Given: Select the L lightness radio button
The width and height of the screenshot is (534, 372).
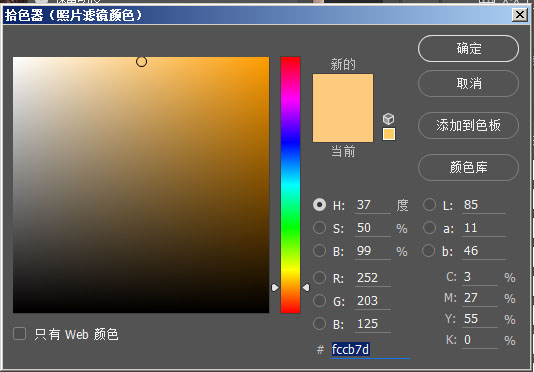Looking at the screenshot, I should point(429,205).
